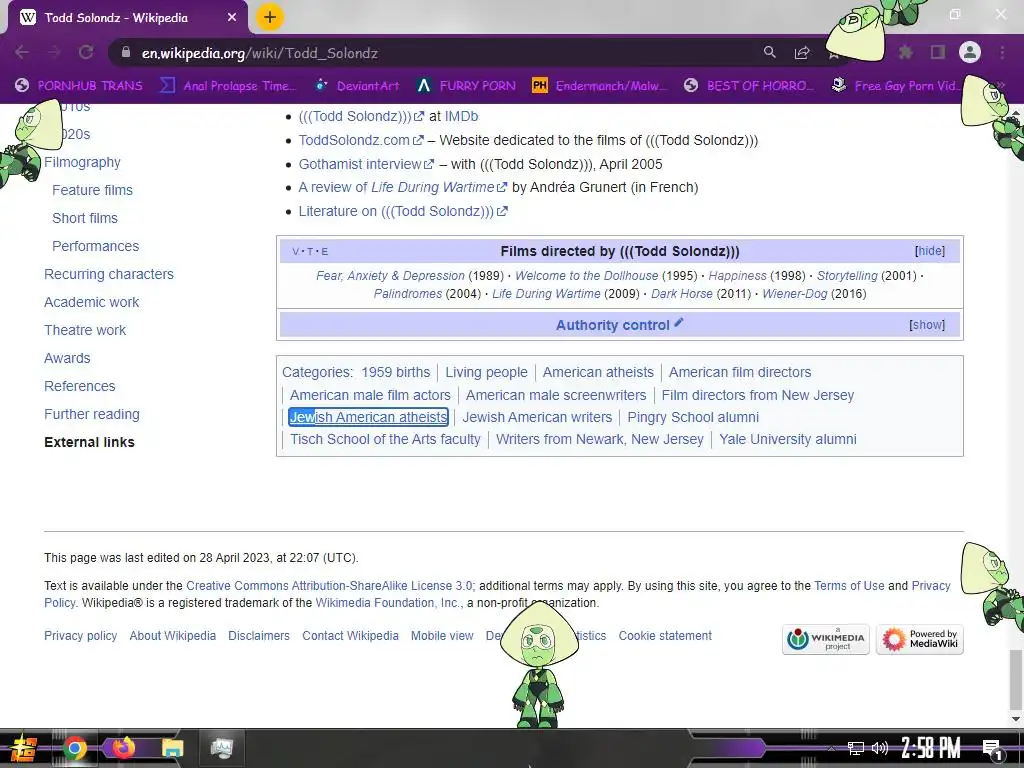The image size is (1024, 768).
Task: Open the Gothamist interview link
Action: tap(366, 164)
